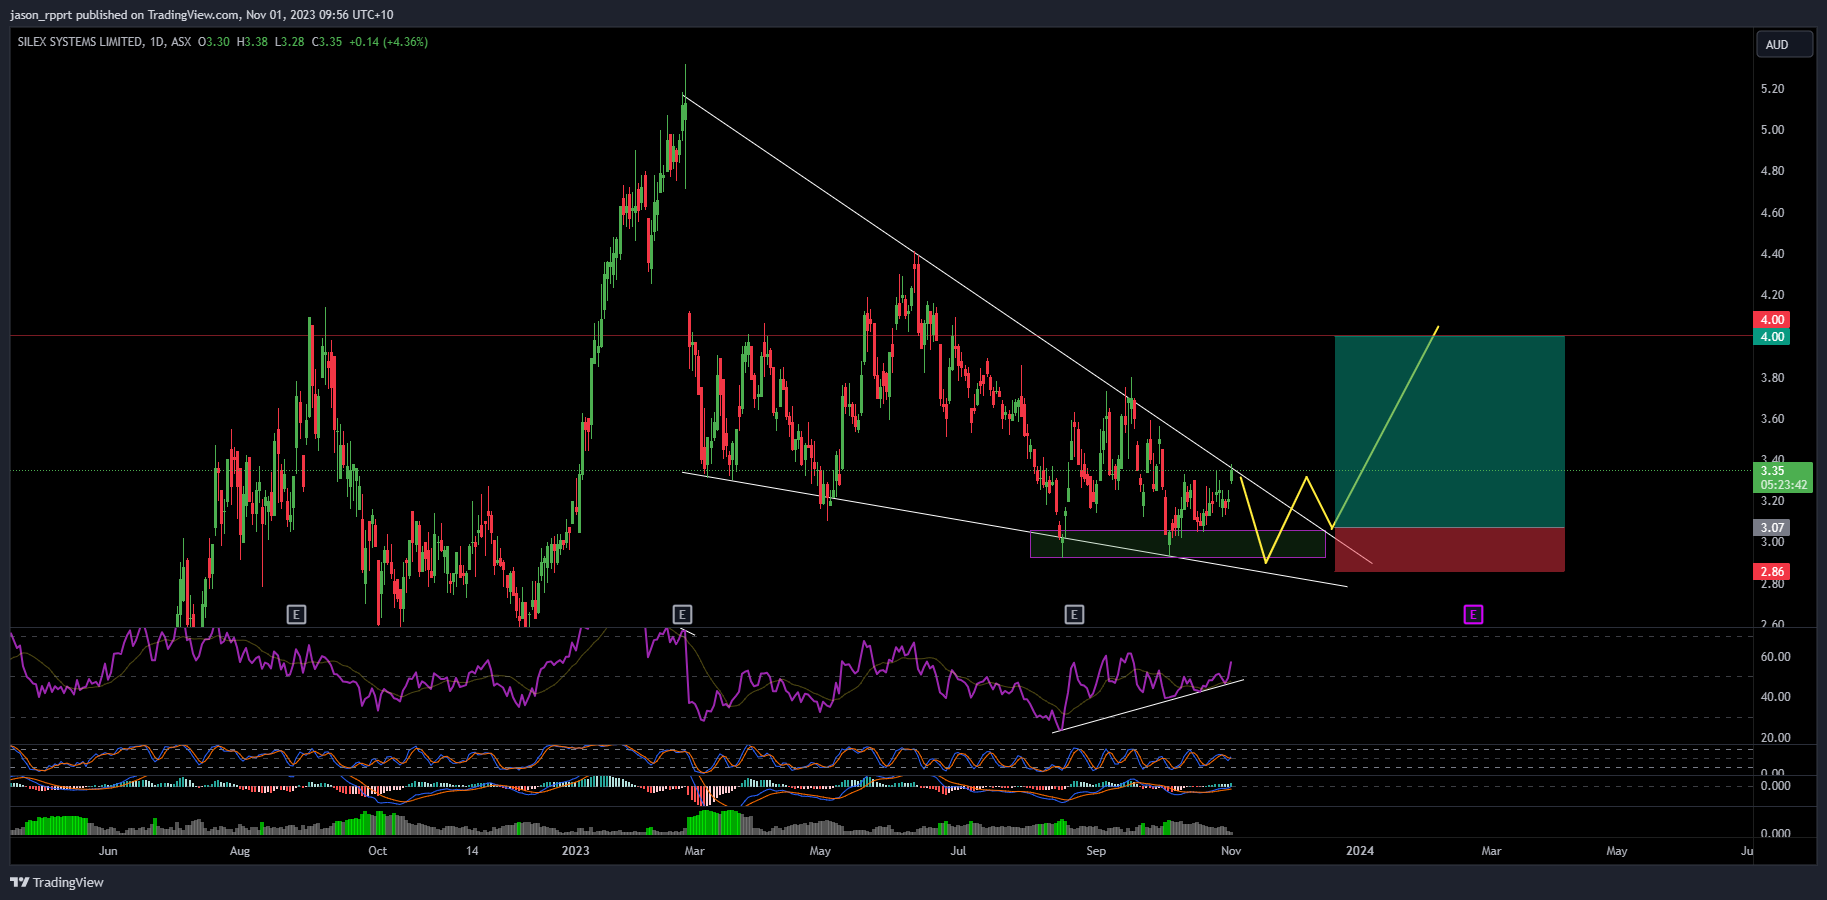The image size is (1827, 900).
Task: Click the SILEX SYSTEMS LIMITED symbol title
Action: (x=79, y=42)
